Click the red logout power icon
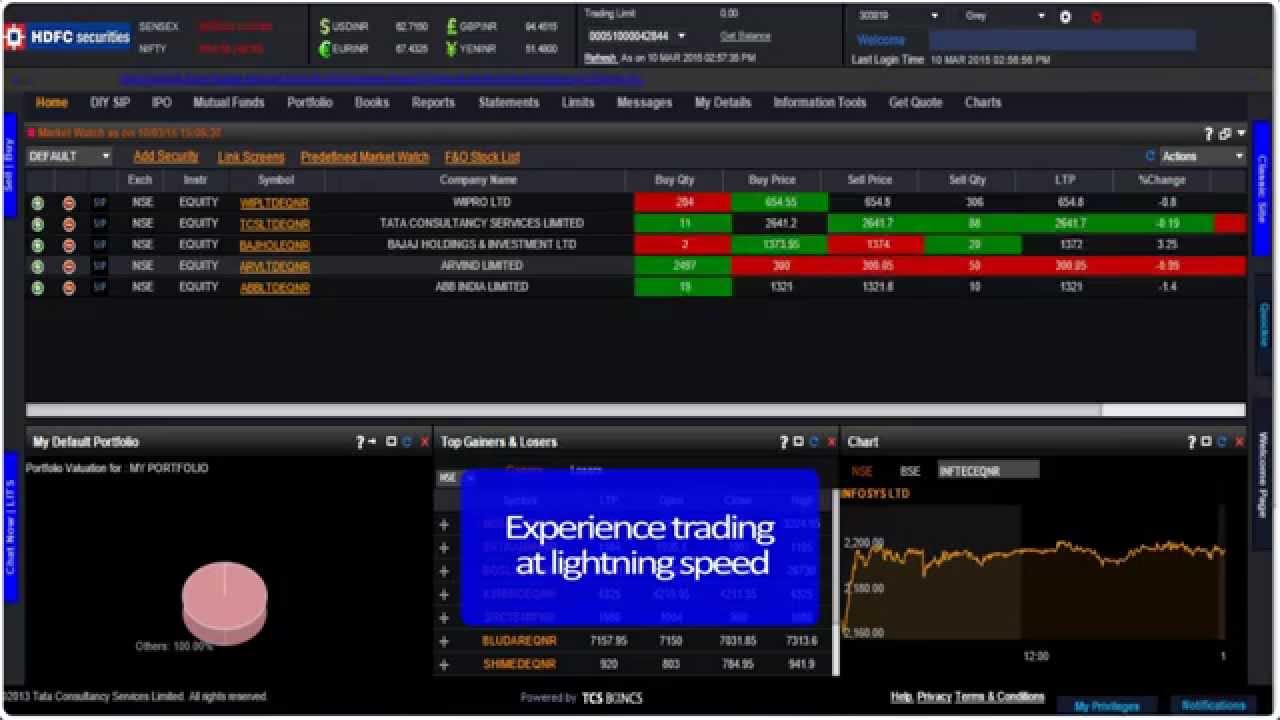Image resolution: width=1280 pixels, height=720 pixels. pyautogui.click(x=1096, y=17)
